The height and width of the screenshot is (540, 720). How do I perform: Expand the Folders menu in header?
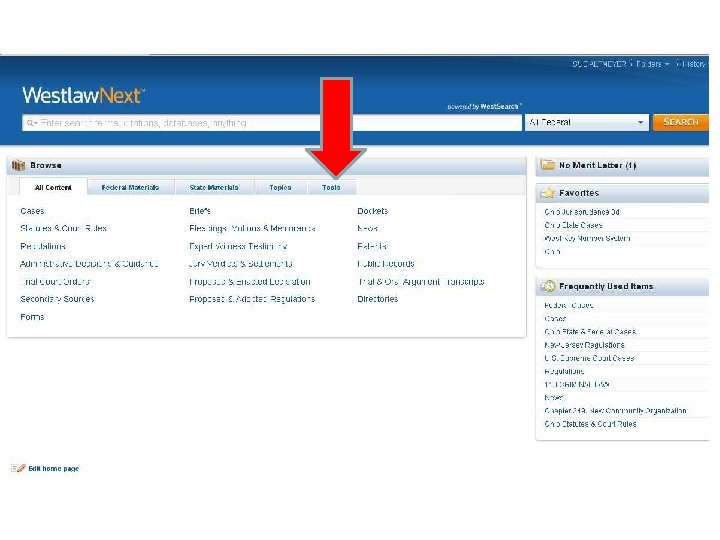point(652,64)
